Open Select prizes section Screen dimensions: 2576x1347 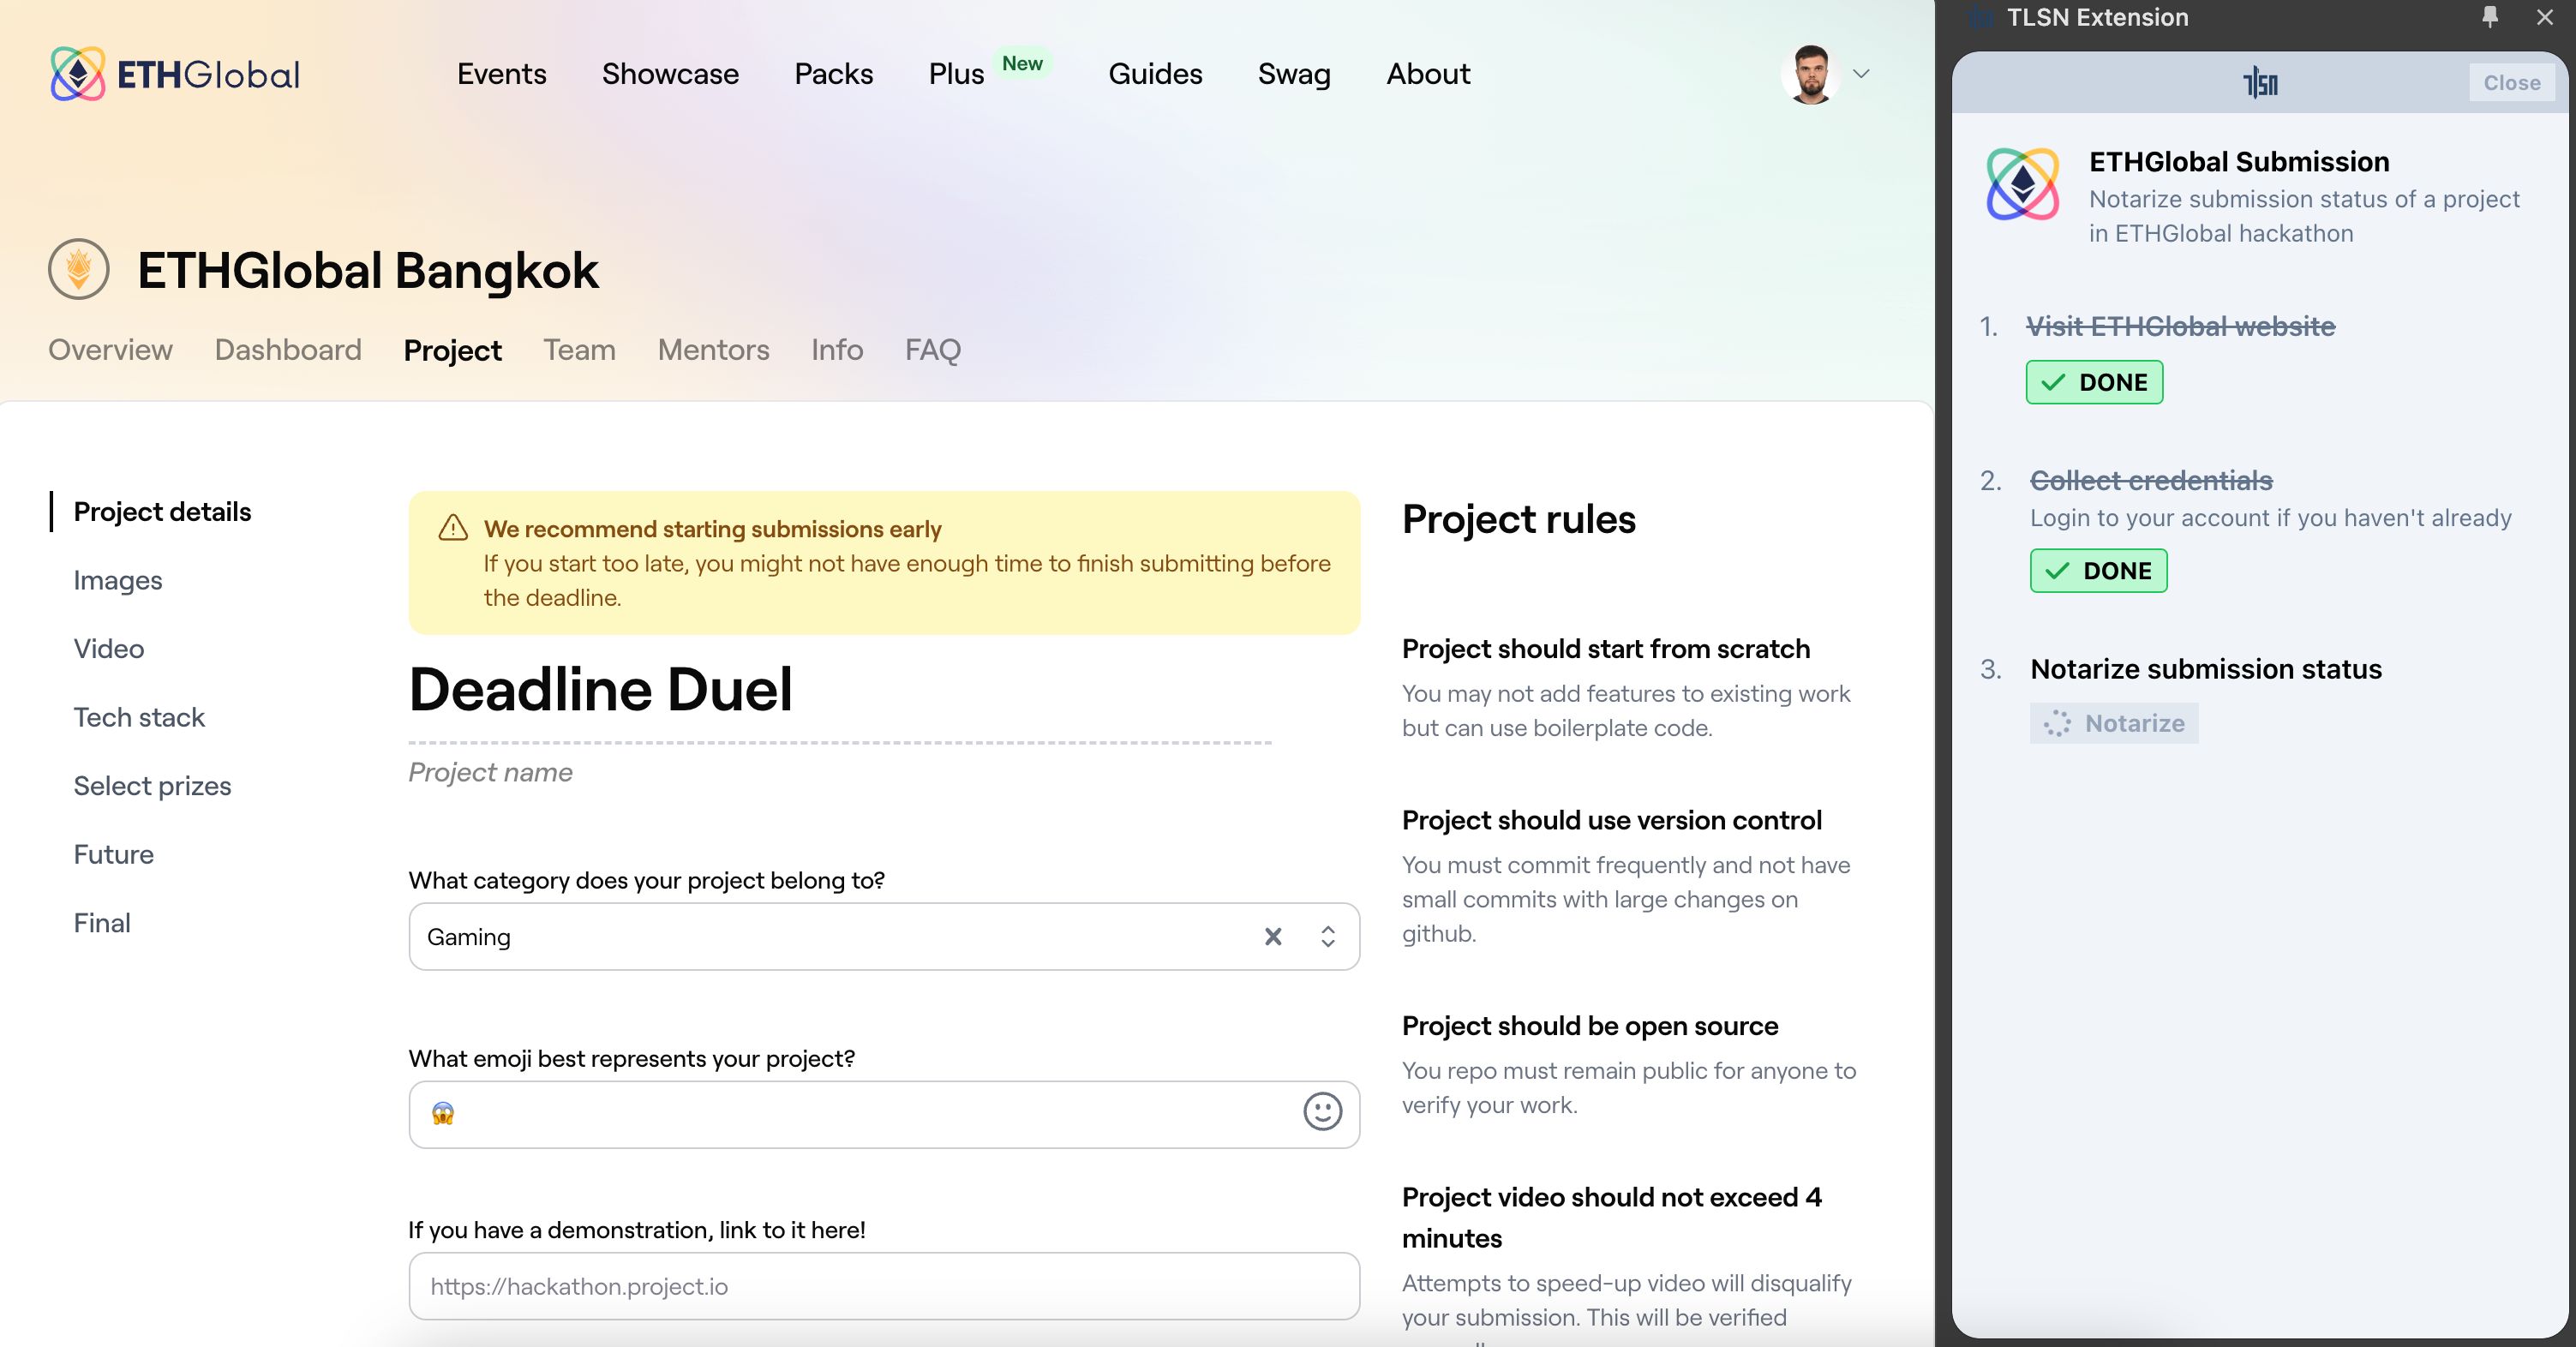coord(152,786)
